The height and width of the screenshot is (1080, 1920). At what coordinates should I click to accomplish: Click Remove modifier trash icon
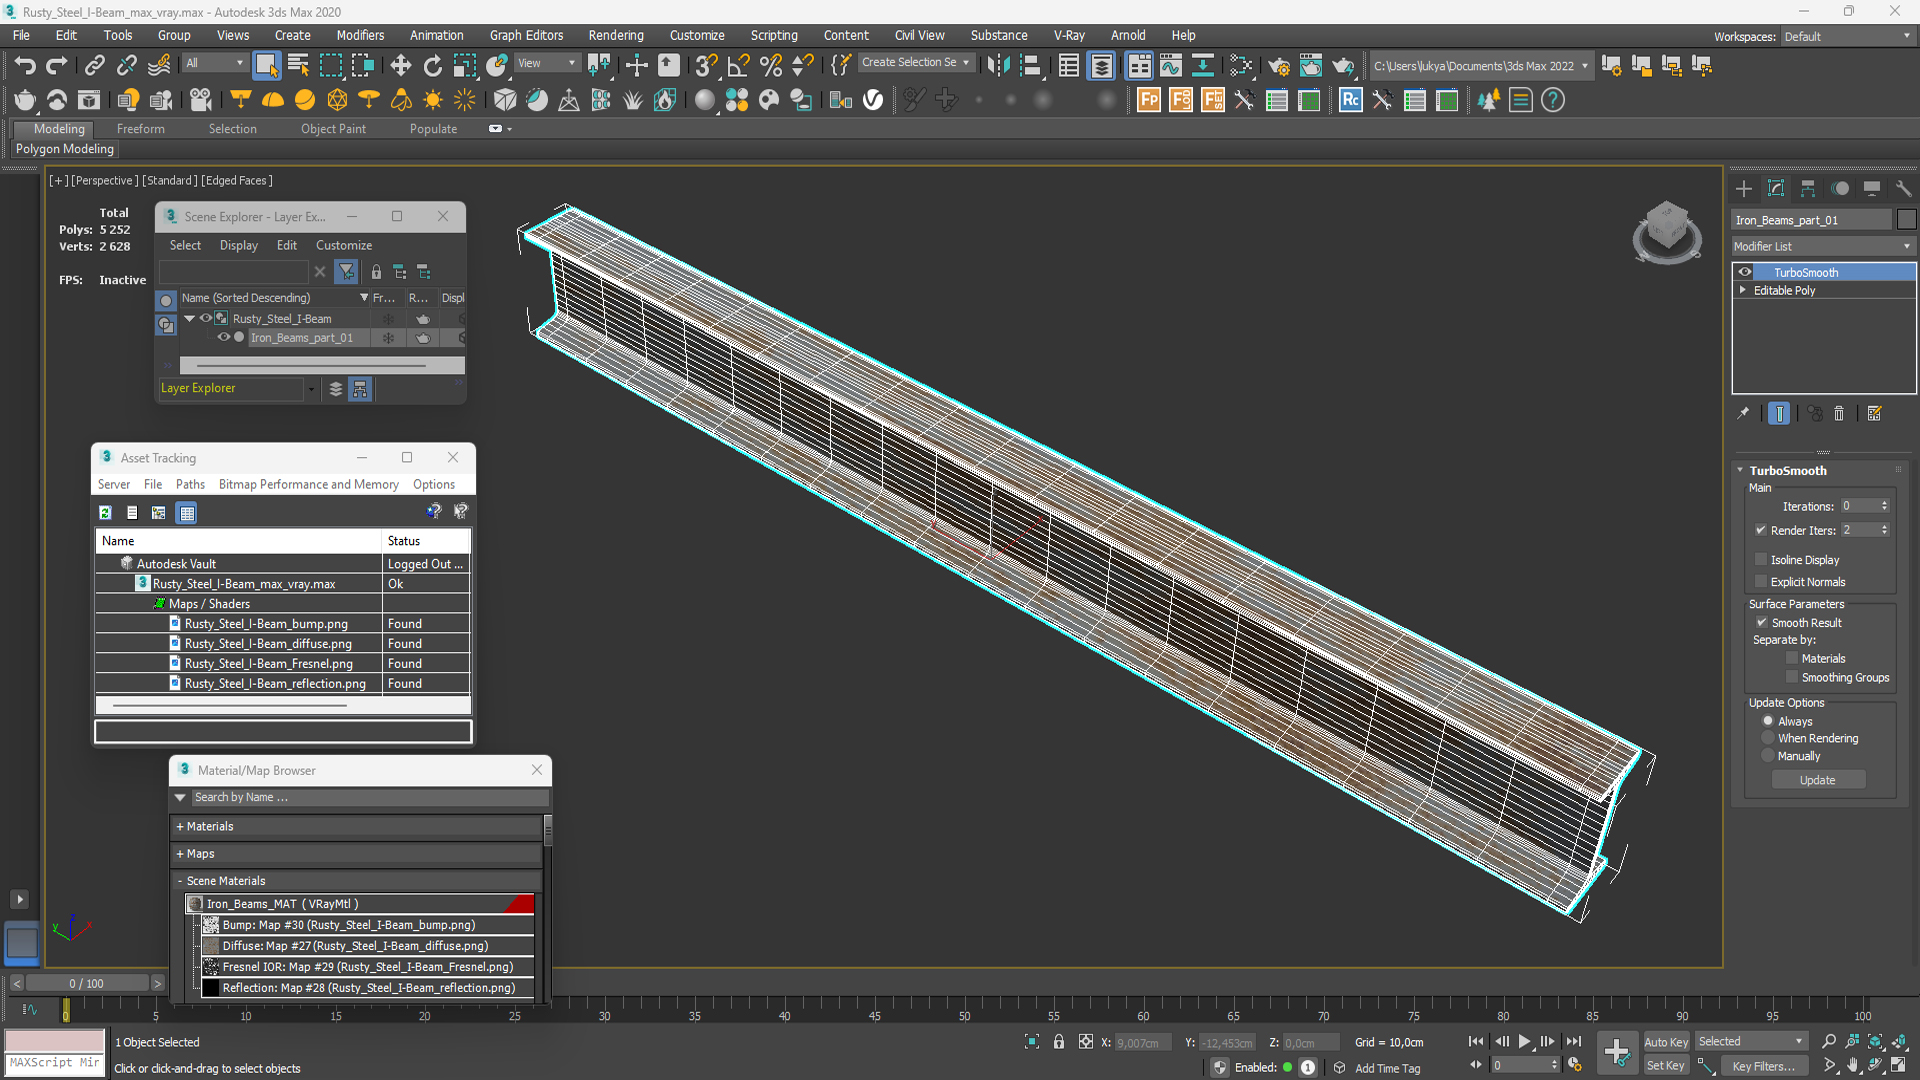(x=1839, y=413)
